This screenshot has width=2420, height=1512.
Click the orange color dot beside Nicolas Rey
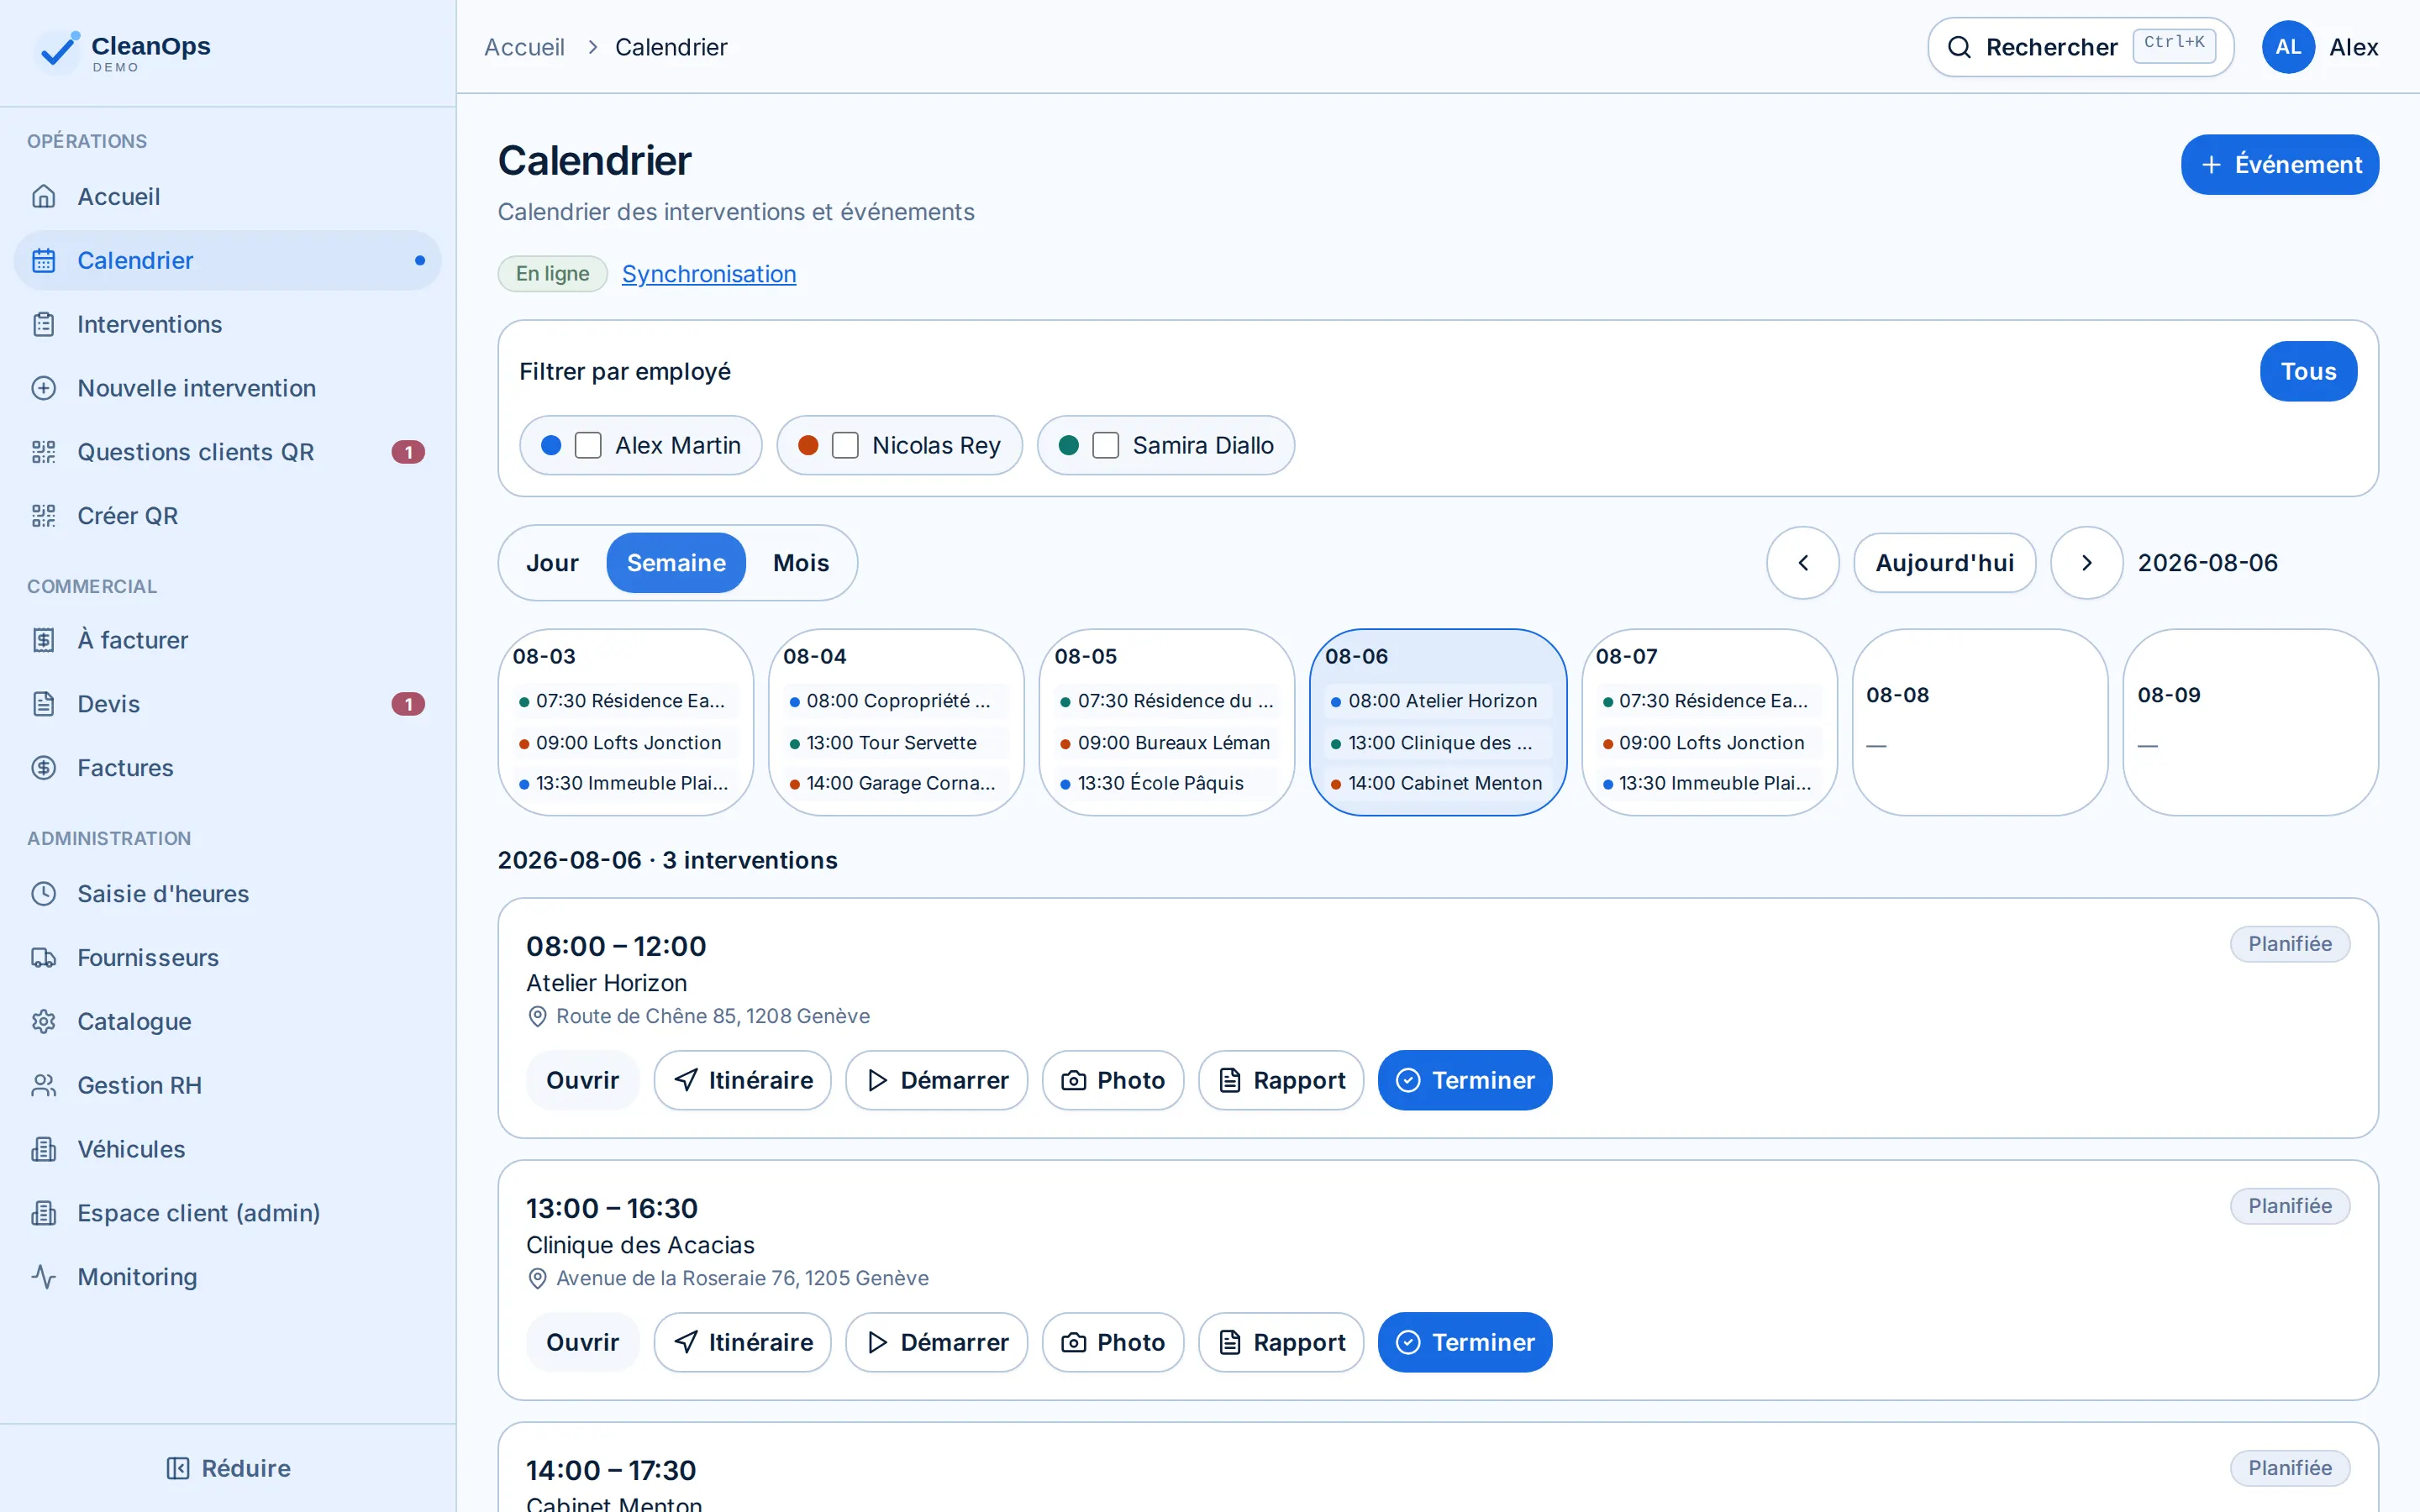808,446
